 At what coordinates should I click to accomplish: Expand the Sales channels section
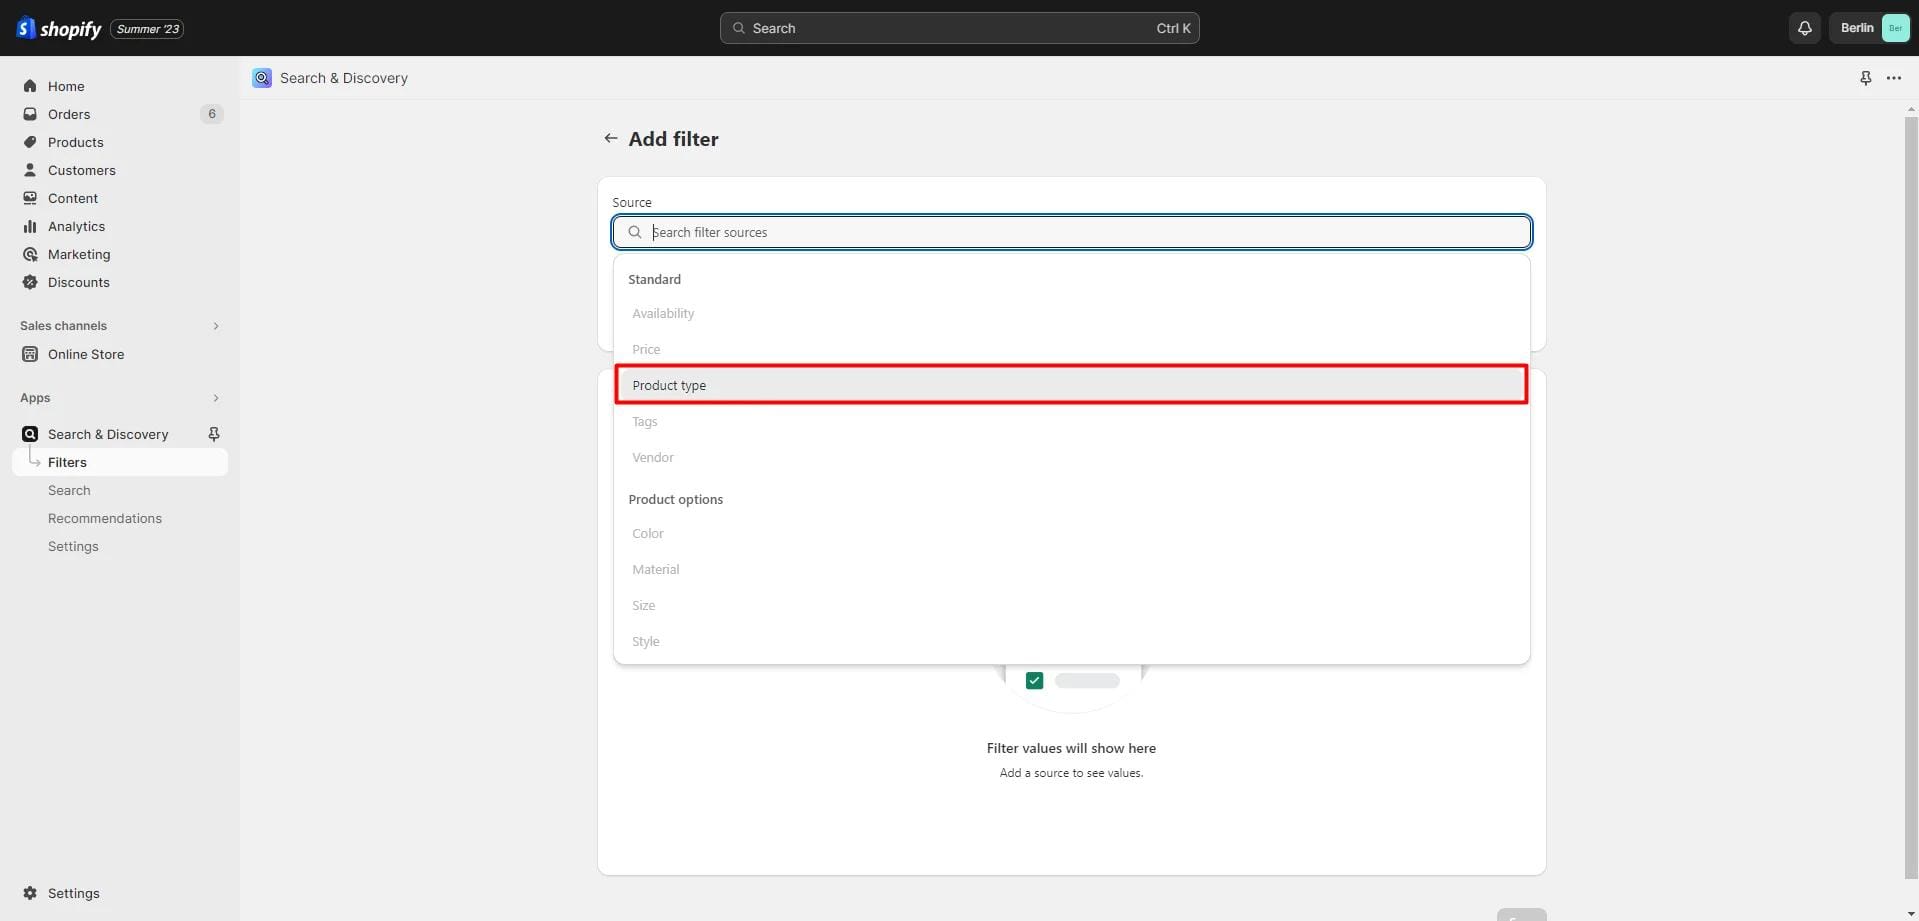[215, 326]
